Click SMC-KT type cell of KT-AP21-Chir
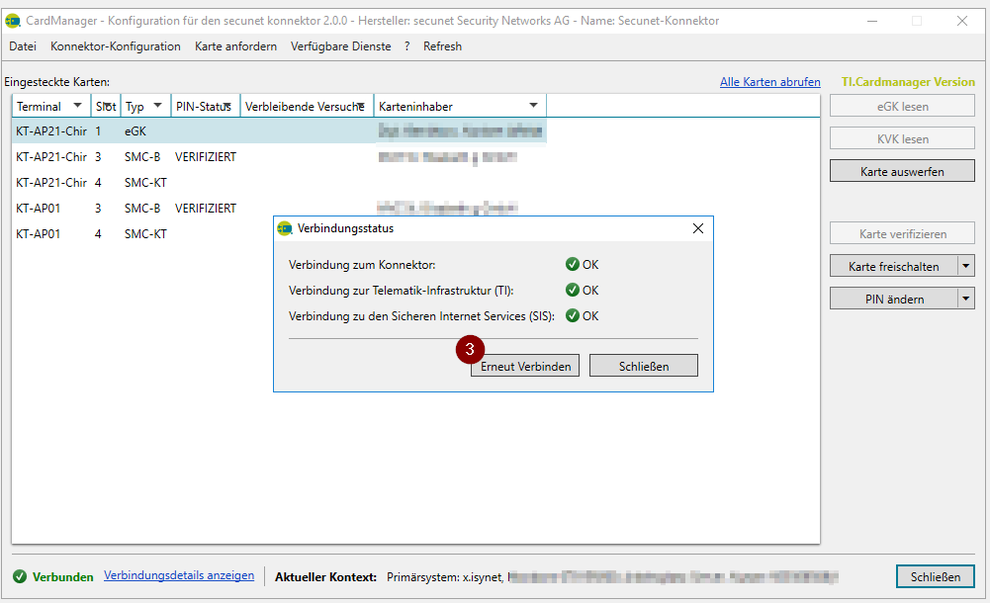The width and height of the screenshot is (990, 603). click(x=145, y=182)
